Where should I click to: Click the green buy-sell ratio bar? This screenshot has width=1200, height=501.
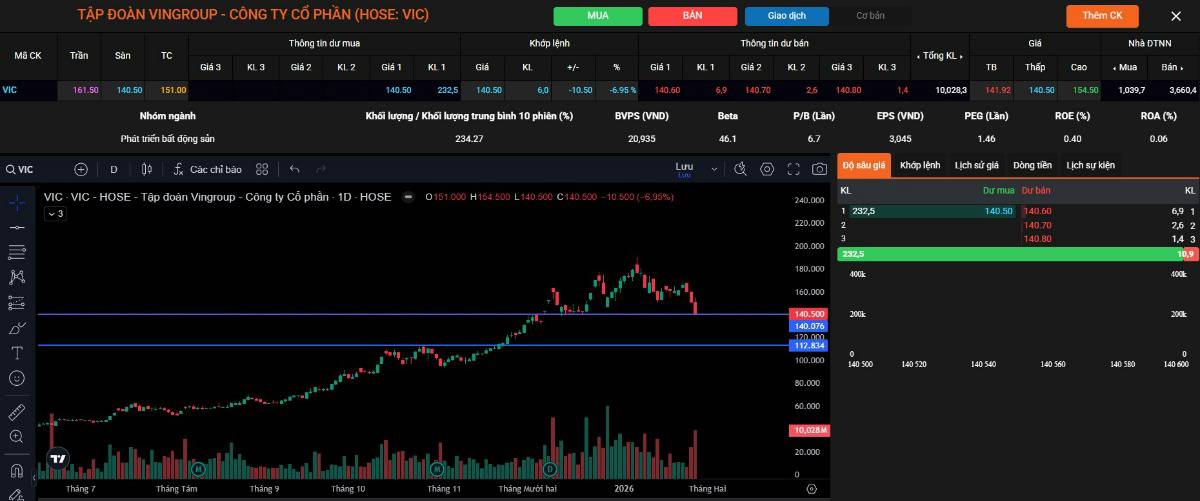pyautogui.click(x=1008, y=254)
